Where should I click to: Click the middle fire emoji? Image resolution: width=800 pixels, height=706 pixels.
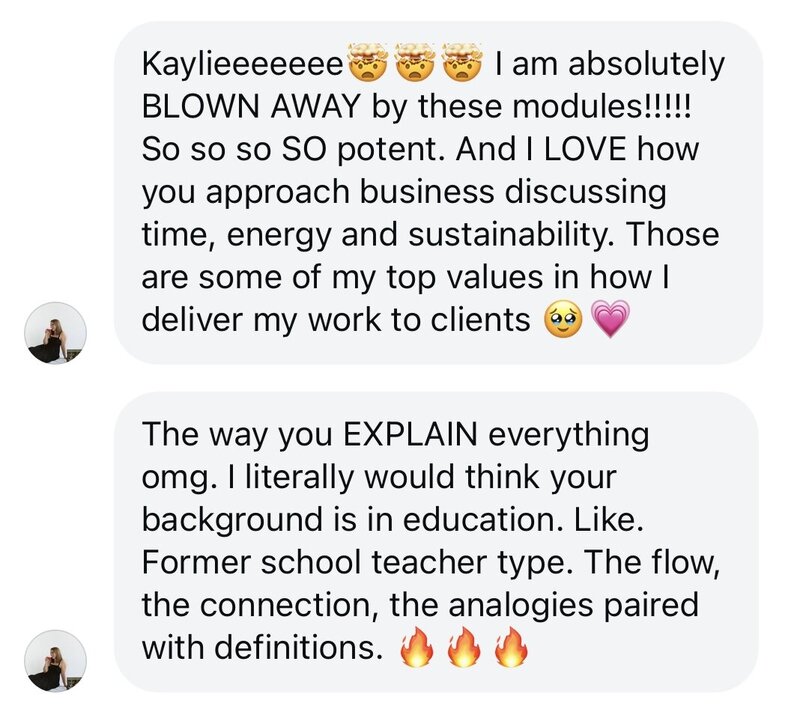[463, 649]
